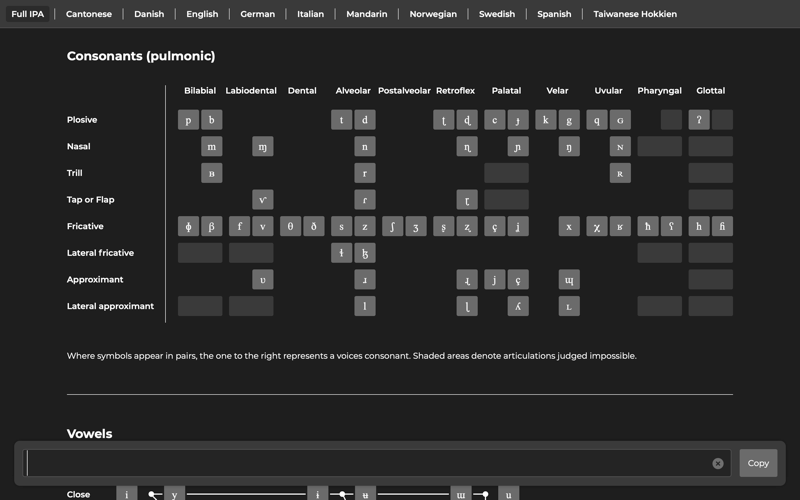Viewport: 800px width, 500px height.
Task: Switch to the Spanish tab
Action: (554, 14)
